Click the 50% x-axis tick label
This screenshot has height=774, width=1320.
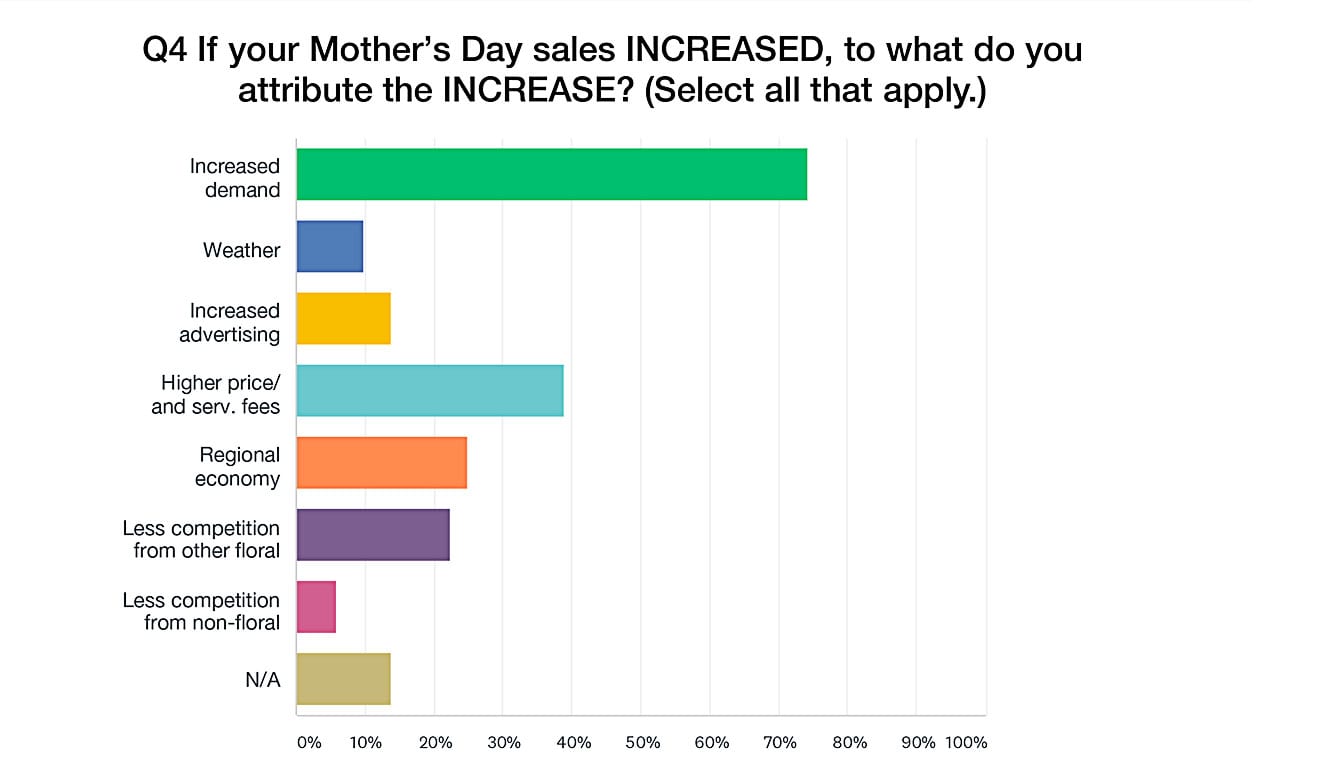tap(642, 743)
